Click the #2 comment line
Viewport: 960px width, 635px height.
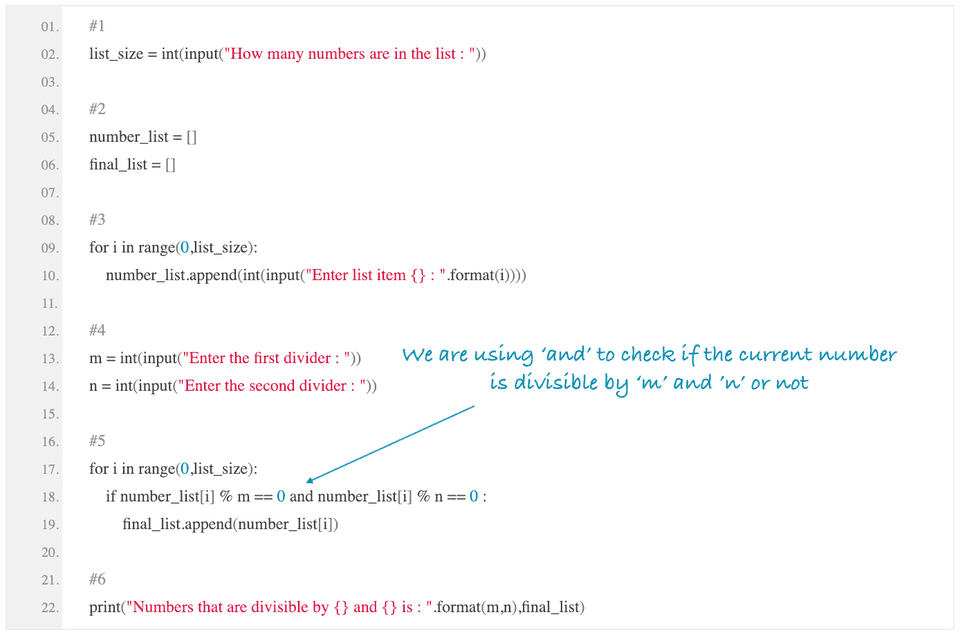pos(97,109)
